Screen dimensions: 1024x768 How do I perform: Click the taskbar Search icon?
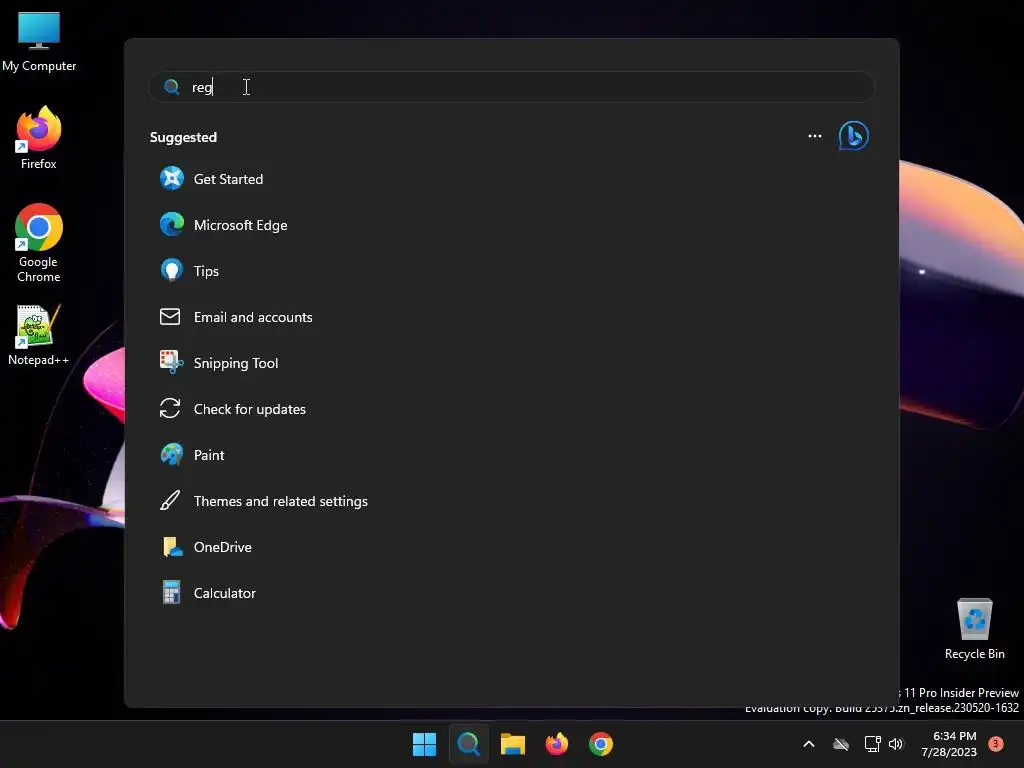click(x=468, y=744)
